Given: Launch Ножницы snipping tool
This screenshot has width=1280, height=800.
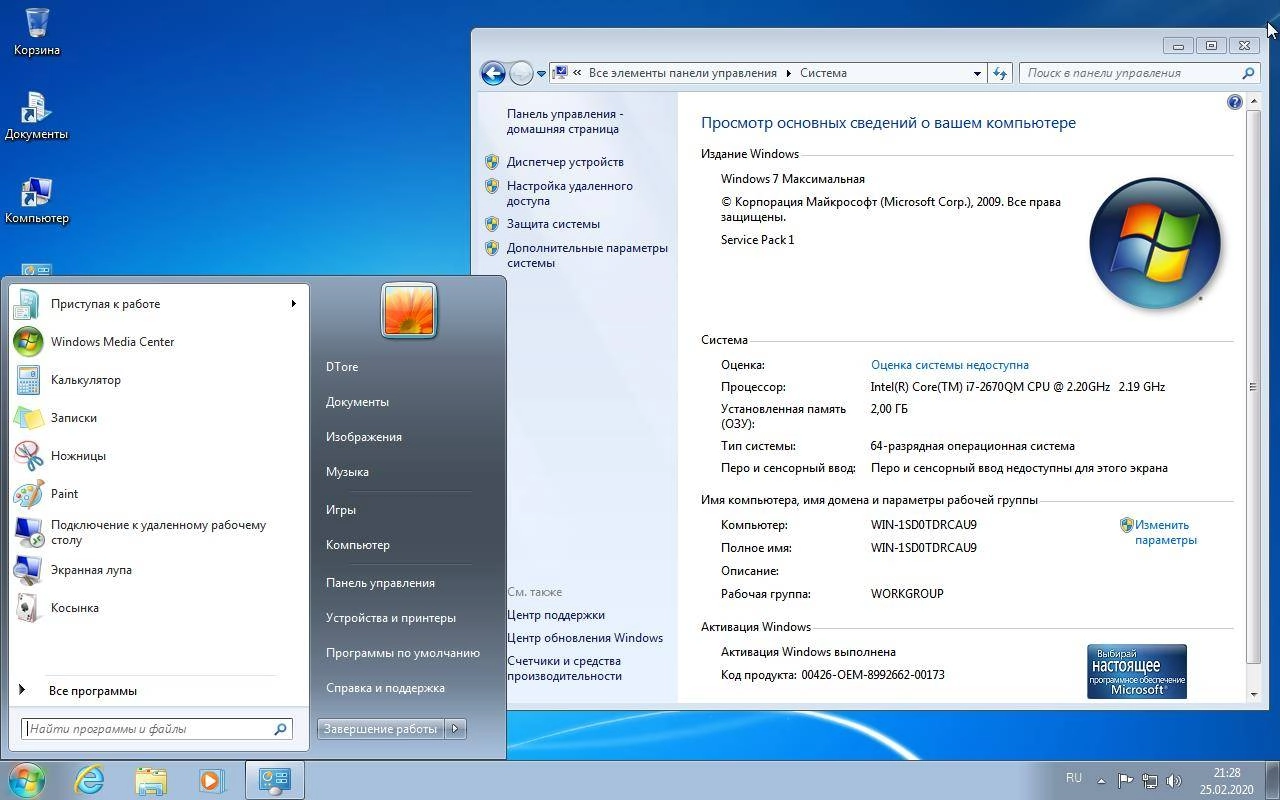Looking at the screenshot, I should tap(159, 456).
